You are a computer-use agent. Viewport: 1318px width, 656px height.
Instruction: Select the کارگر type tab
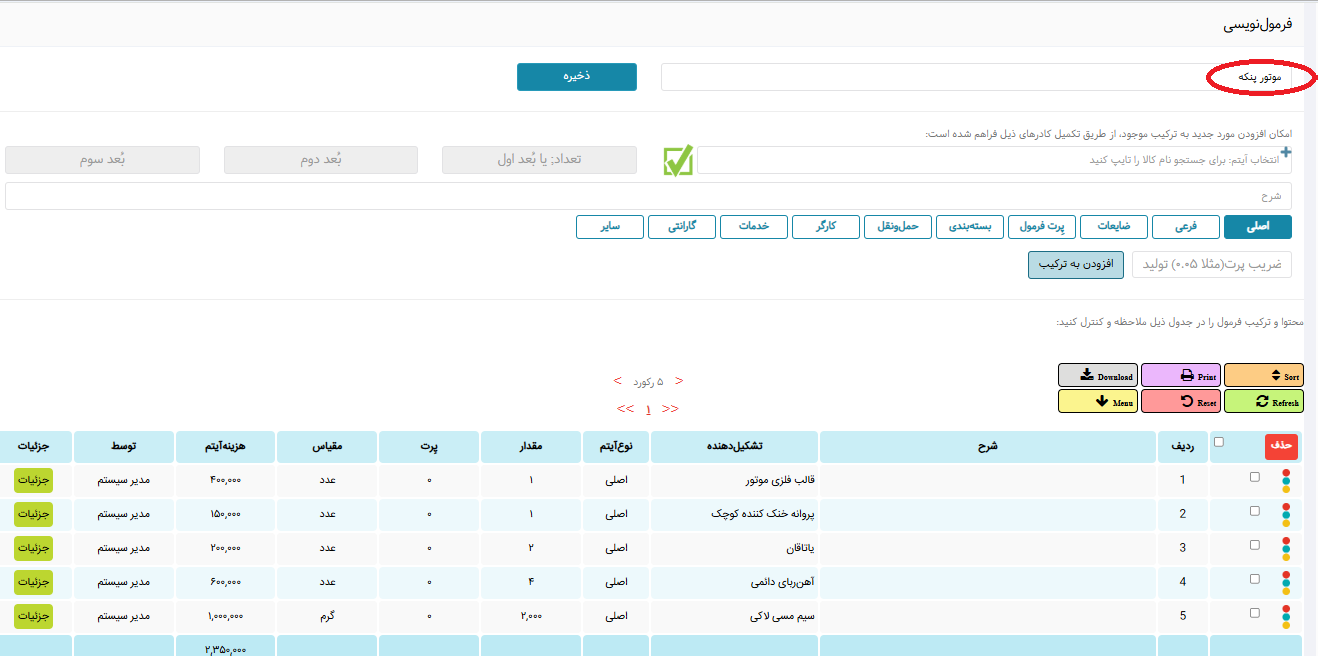(x=826, y=227)
